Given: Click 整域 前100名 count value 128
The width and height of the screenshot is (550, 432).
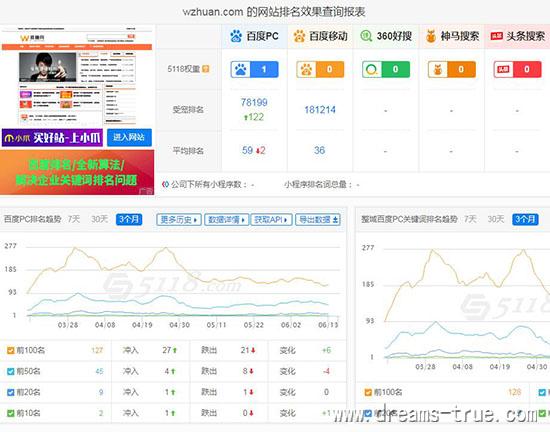Looking at the screenshot, I should click(515, 392).
